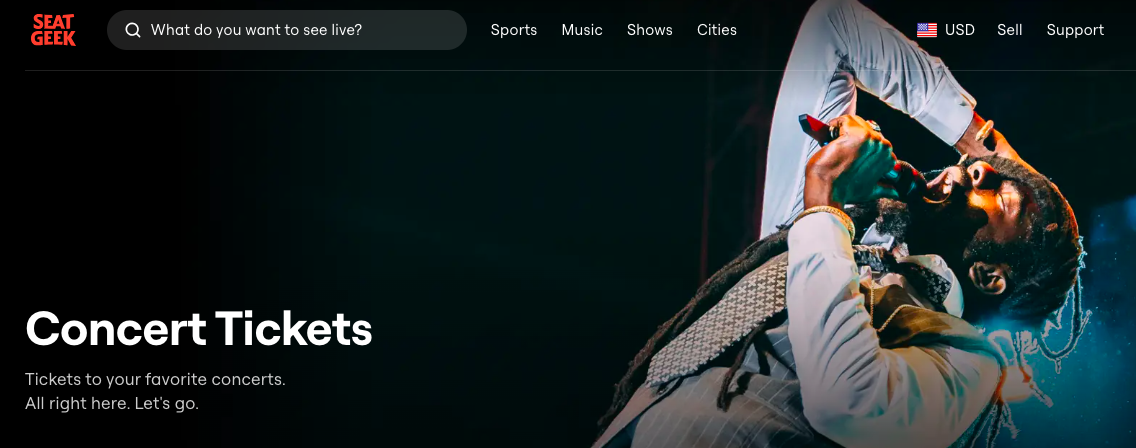This screenshot has height=448, width=1136.
Task: Click the "All right here. Let's go." line
Action: [x=112, y=404]
